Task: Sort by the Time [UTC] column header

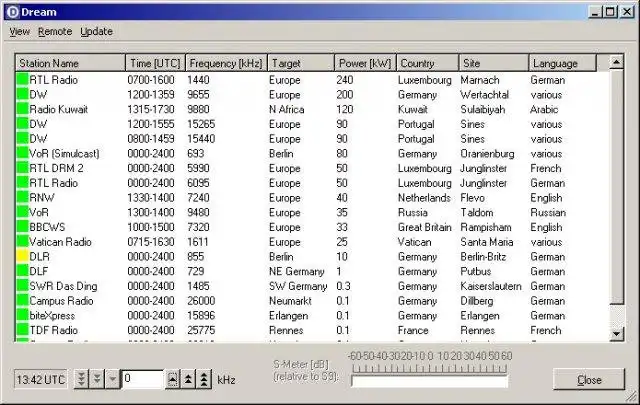Action: pyautogui.click(x=155, y=63)
